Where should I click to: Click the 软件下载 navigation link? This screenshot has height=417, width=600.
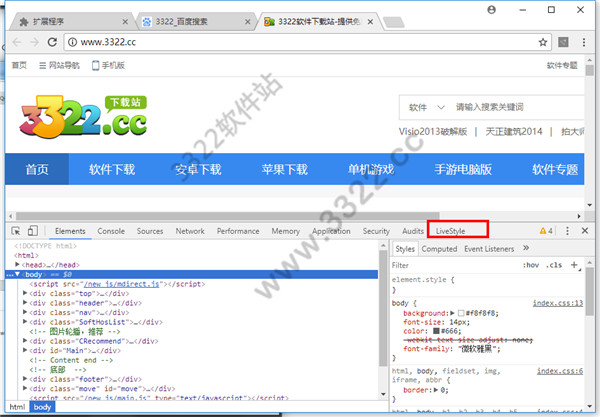point(112,169)
